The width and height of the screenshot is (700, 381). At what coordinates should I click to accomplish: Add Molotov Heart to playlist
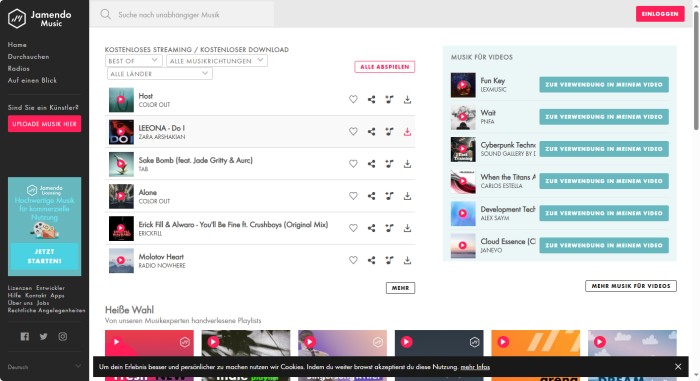389,260
